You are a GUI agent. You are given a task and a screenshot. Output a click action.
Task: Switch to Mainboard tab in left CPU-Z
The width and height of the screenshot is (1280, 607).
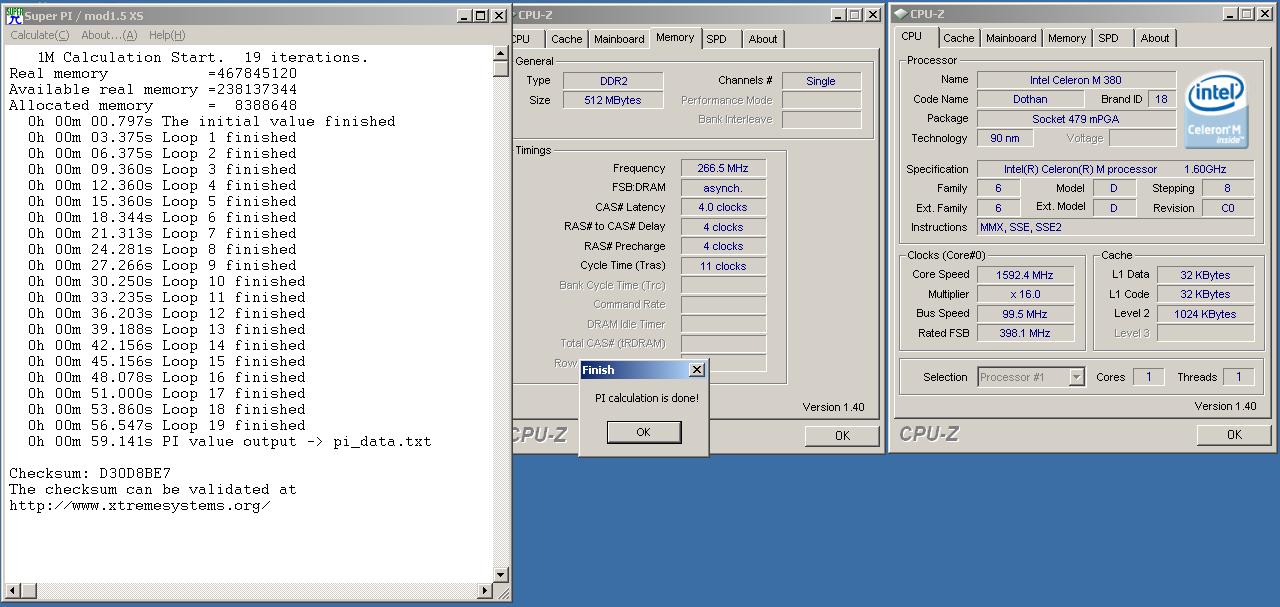[619, 39]
